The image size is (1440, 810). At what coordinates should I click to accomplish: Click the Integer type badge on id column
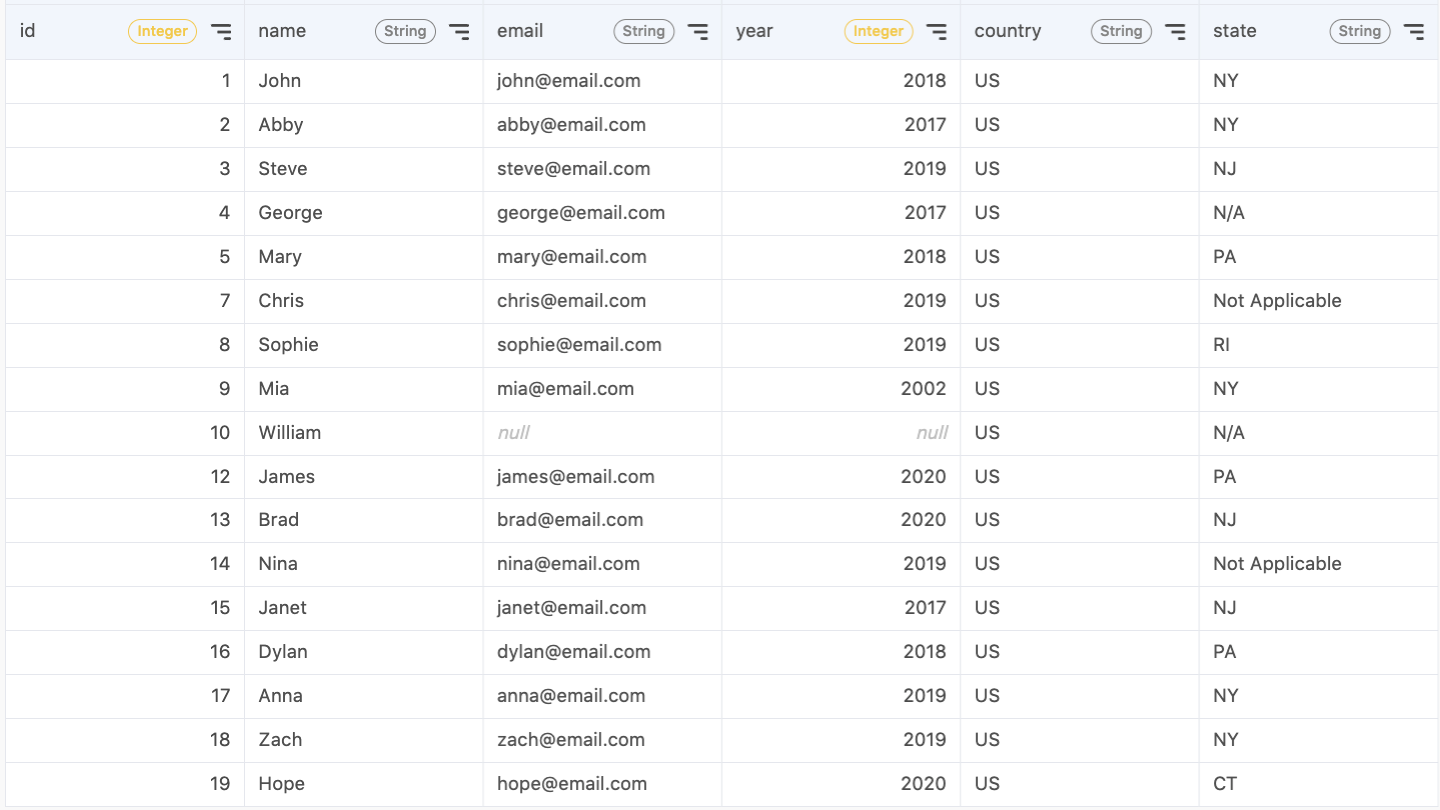coord(162,32)
